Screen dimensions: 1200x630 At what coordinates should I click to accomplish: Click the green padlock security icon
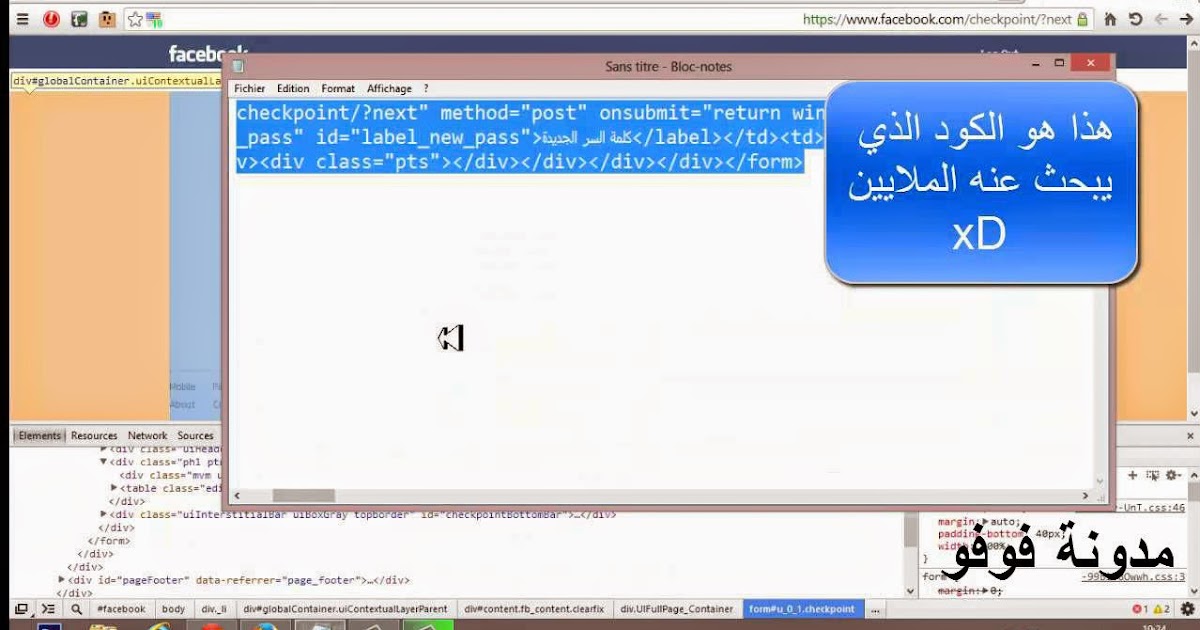point(1082,19)
